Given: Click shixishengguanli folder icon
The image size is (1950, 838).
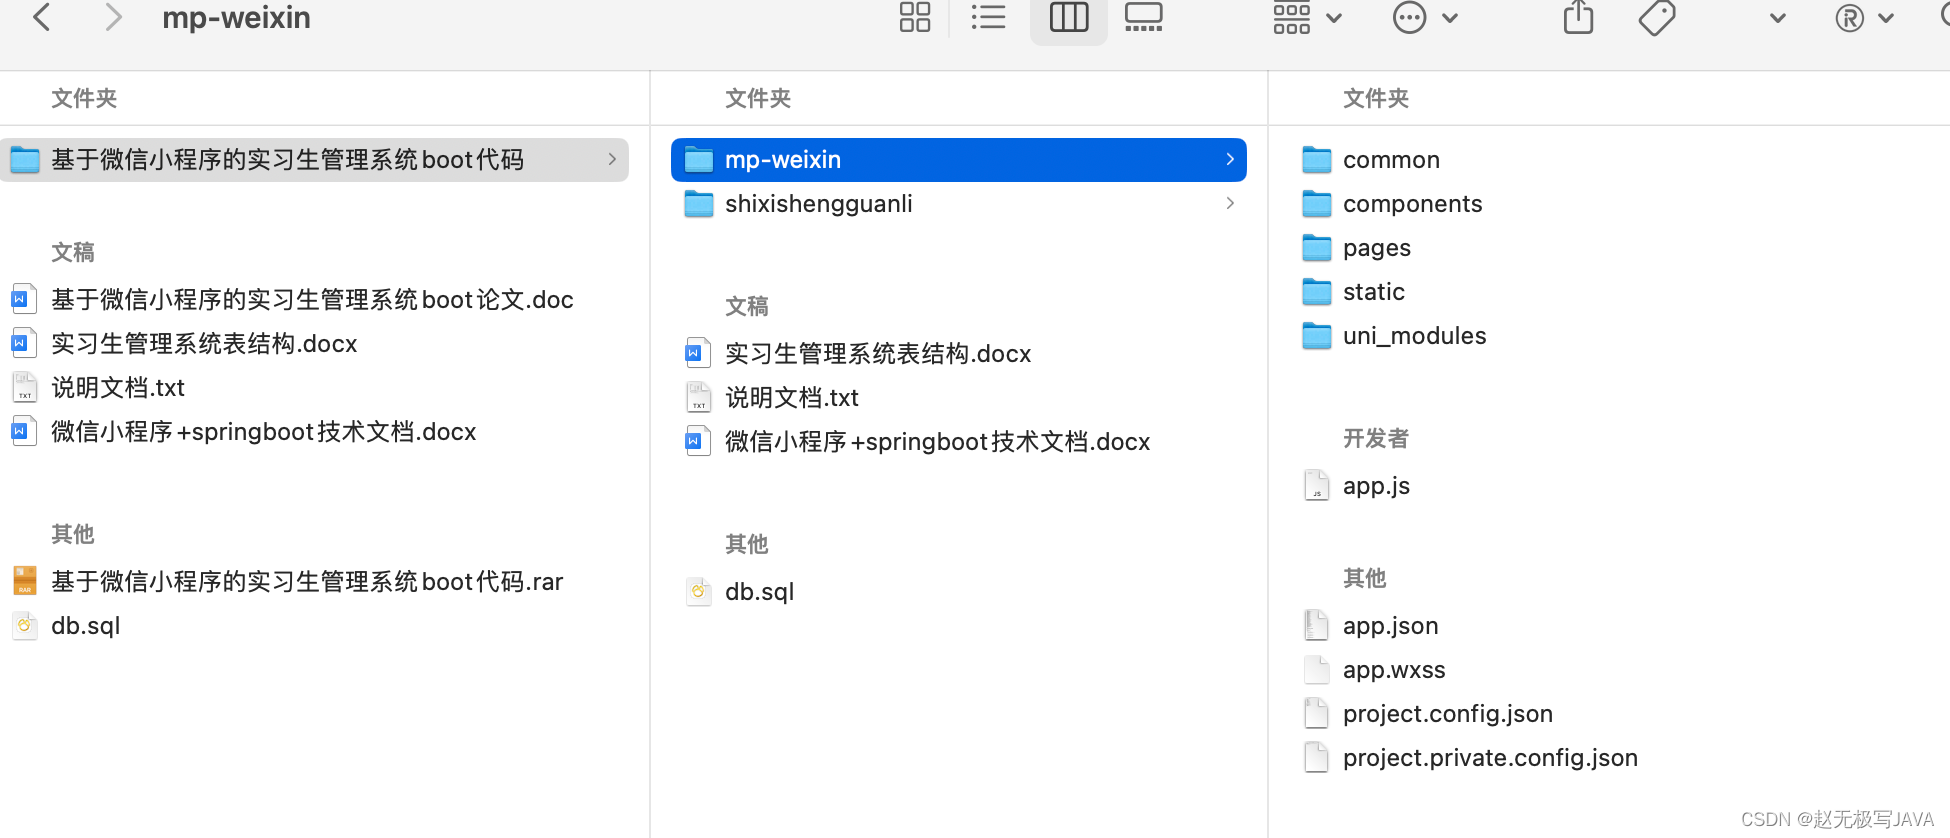Looking at the screenshot, I should tap(699, 204).
